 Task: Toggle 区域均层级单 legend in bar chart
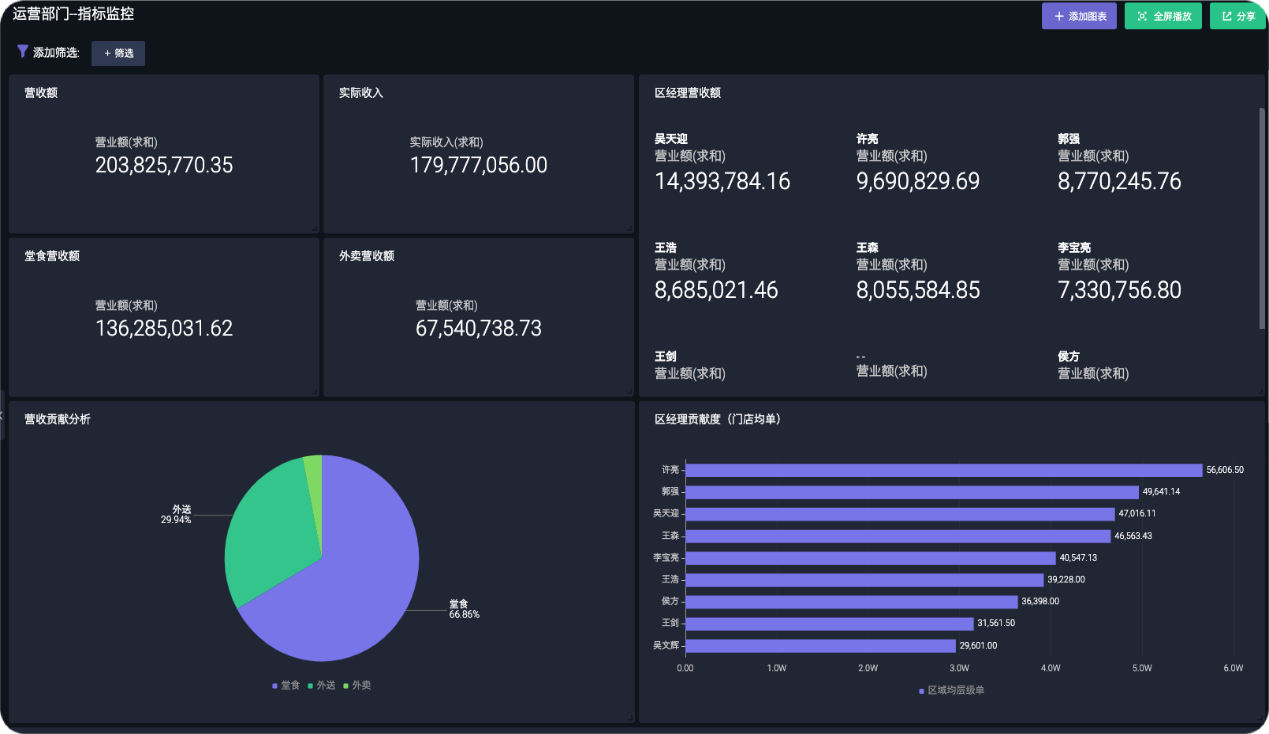[x=951, y=690]
